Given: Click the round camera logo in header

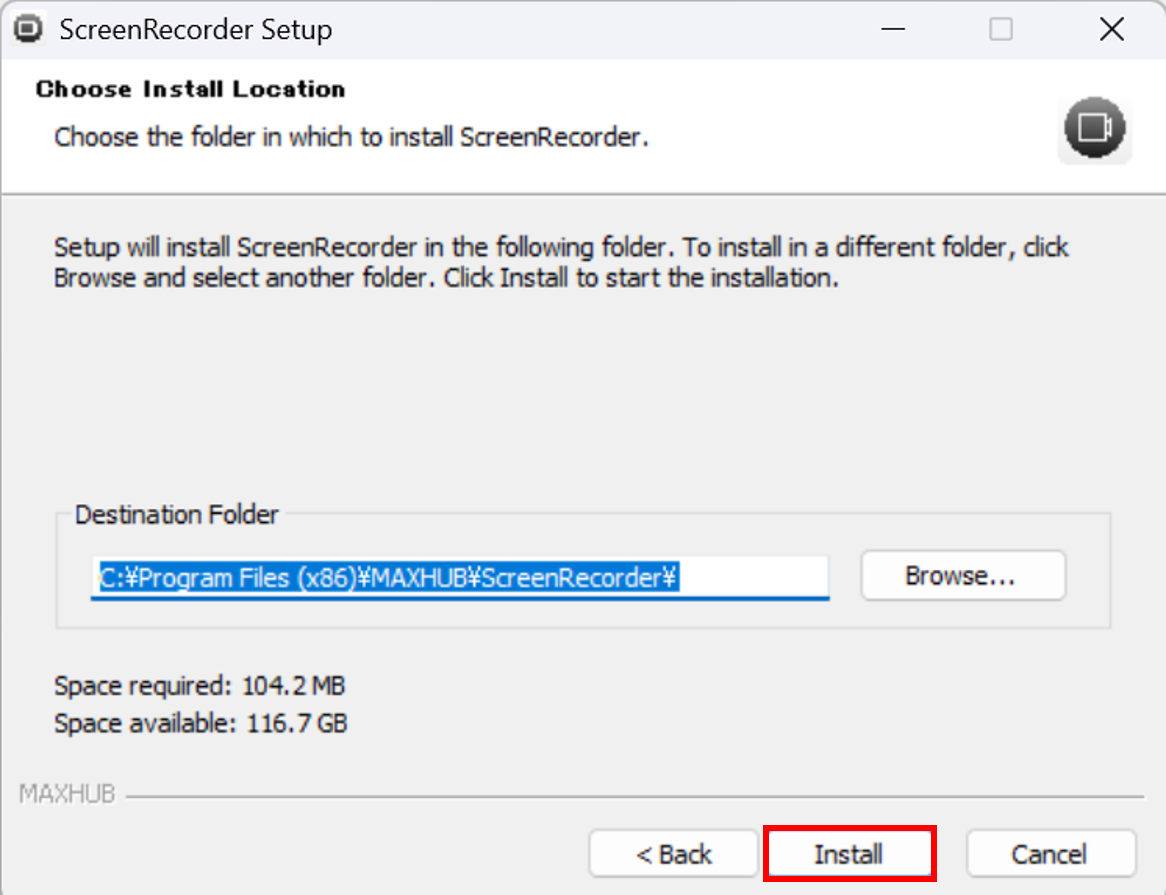Looking at the screenshot, I should [x=1095, y=128].
